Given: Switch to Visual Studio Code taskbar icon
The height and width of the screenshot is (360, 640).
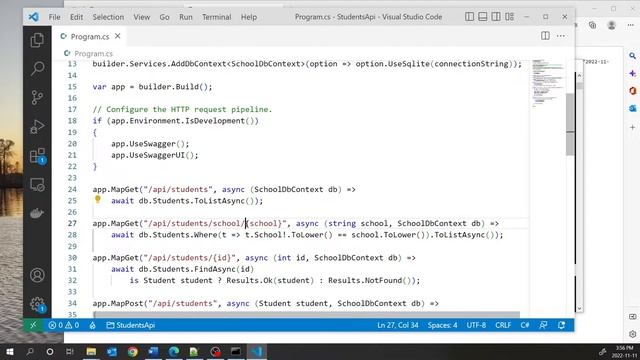Looking at the screenshot, I should coord(257,351).
